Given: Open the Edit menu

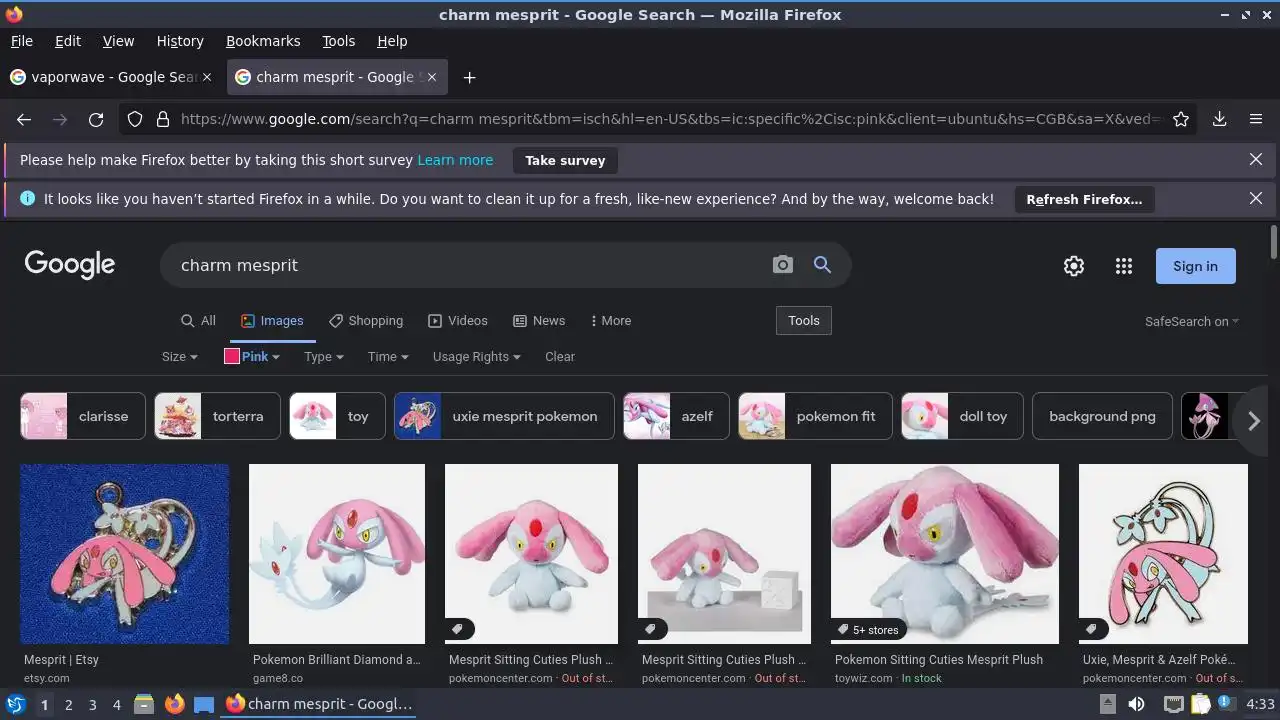Looking at the screenshot, I should pyautogui.click(x=68, y=41).
